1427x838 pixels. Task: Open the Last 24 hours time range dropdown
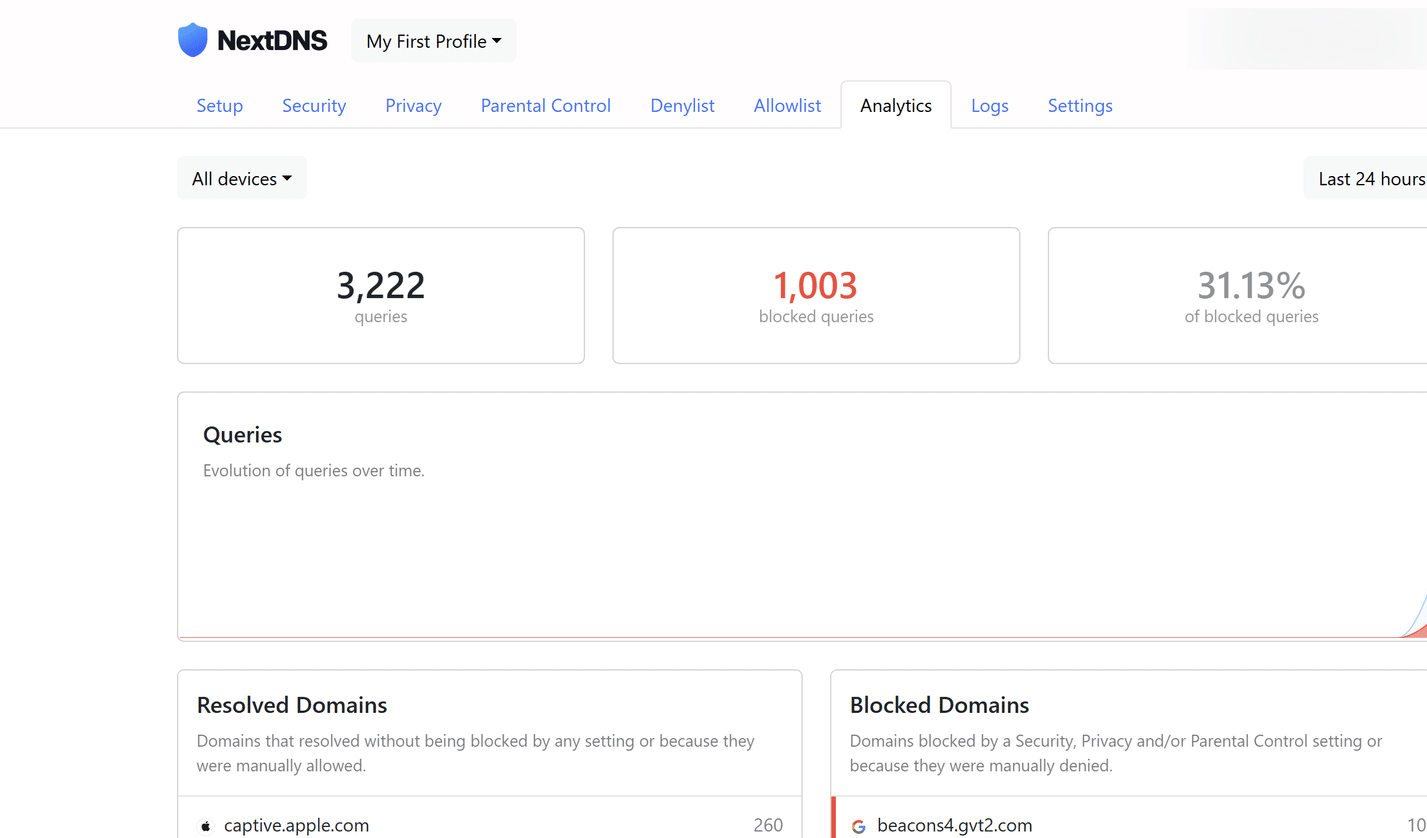coord(1366,179)
